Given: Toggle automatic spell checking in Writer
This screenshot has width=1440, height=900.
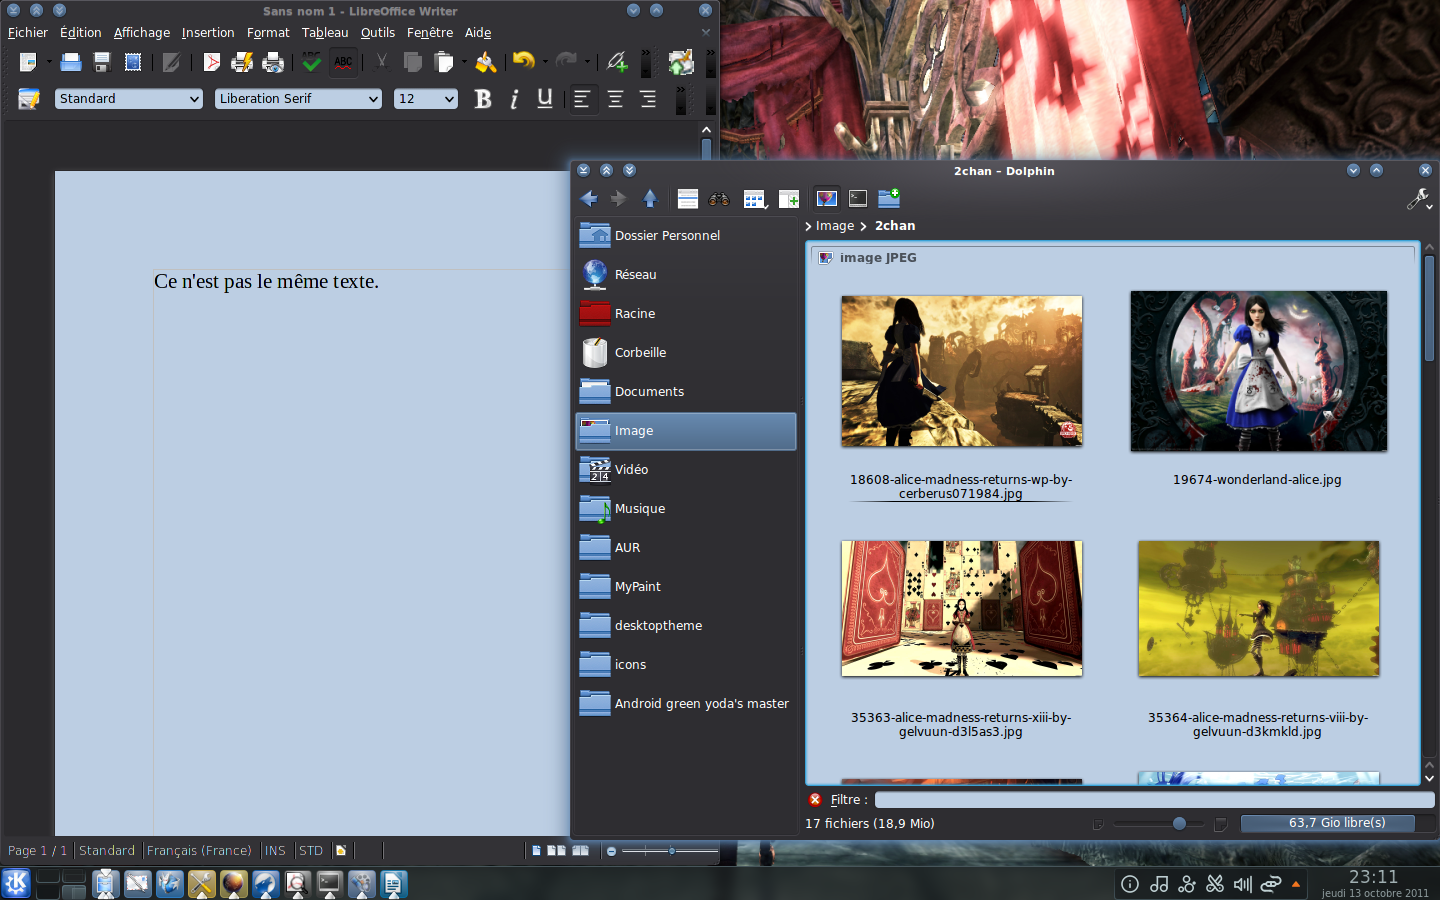Looking at the screenshot, I should click(x=343, y=62).
